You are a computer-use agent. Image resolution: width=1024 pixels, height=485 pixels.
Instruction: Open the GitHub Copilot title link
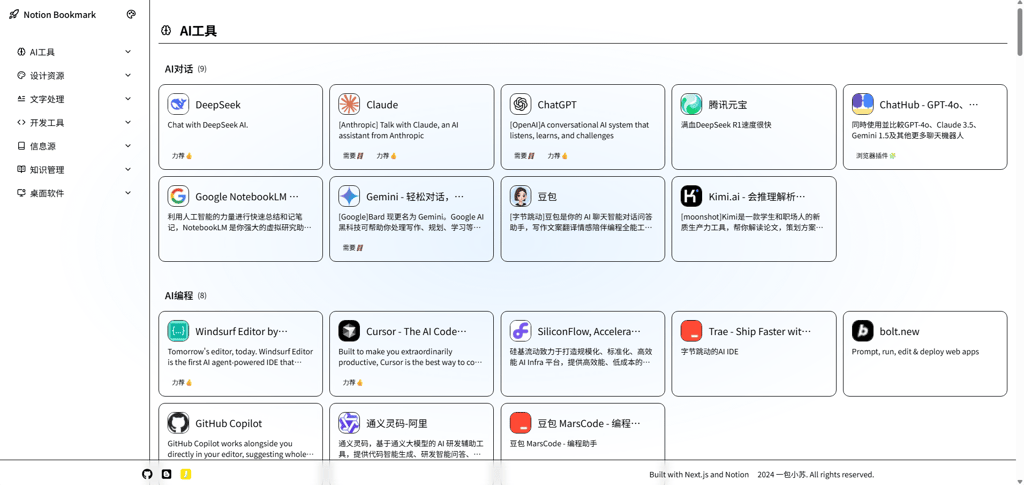(229, 424)
